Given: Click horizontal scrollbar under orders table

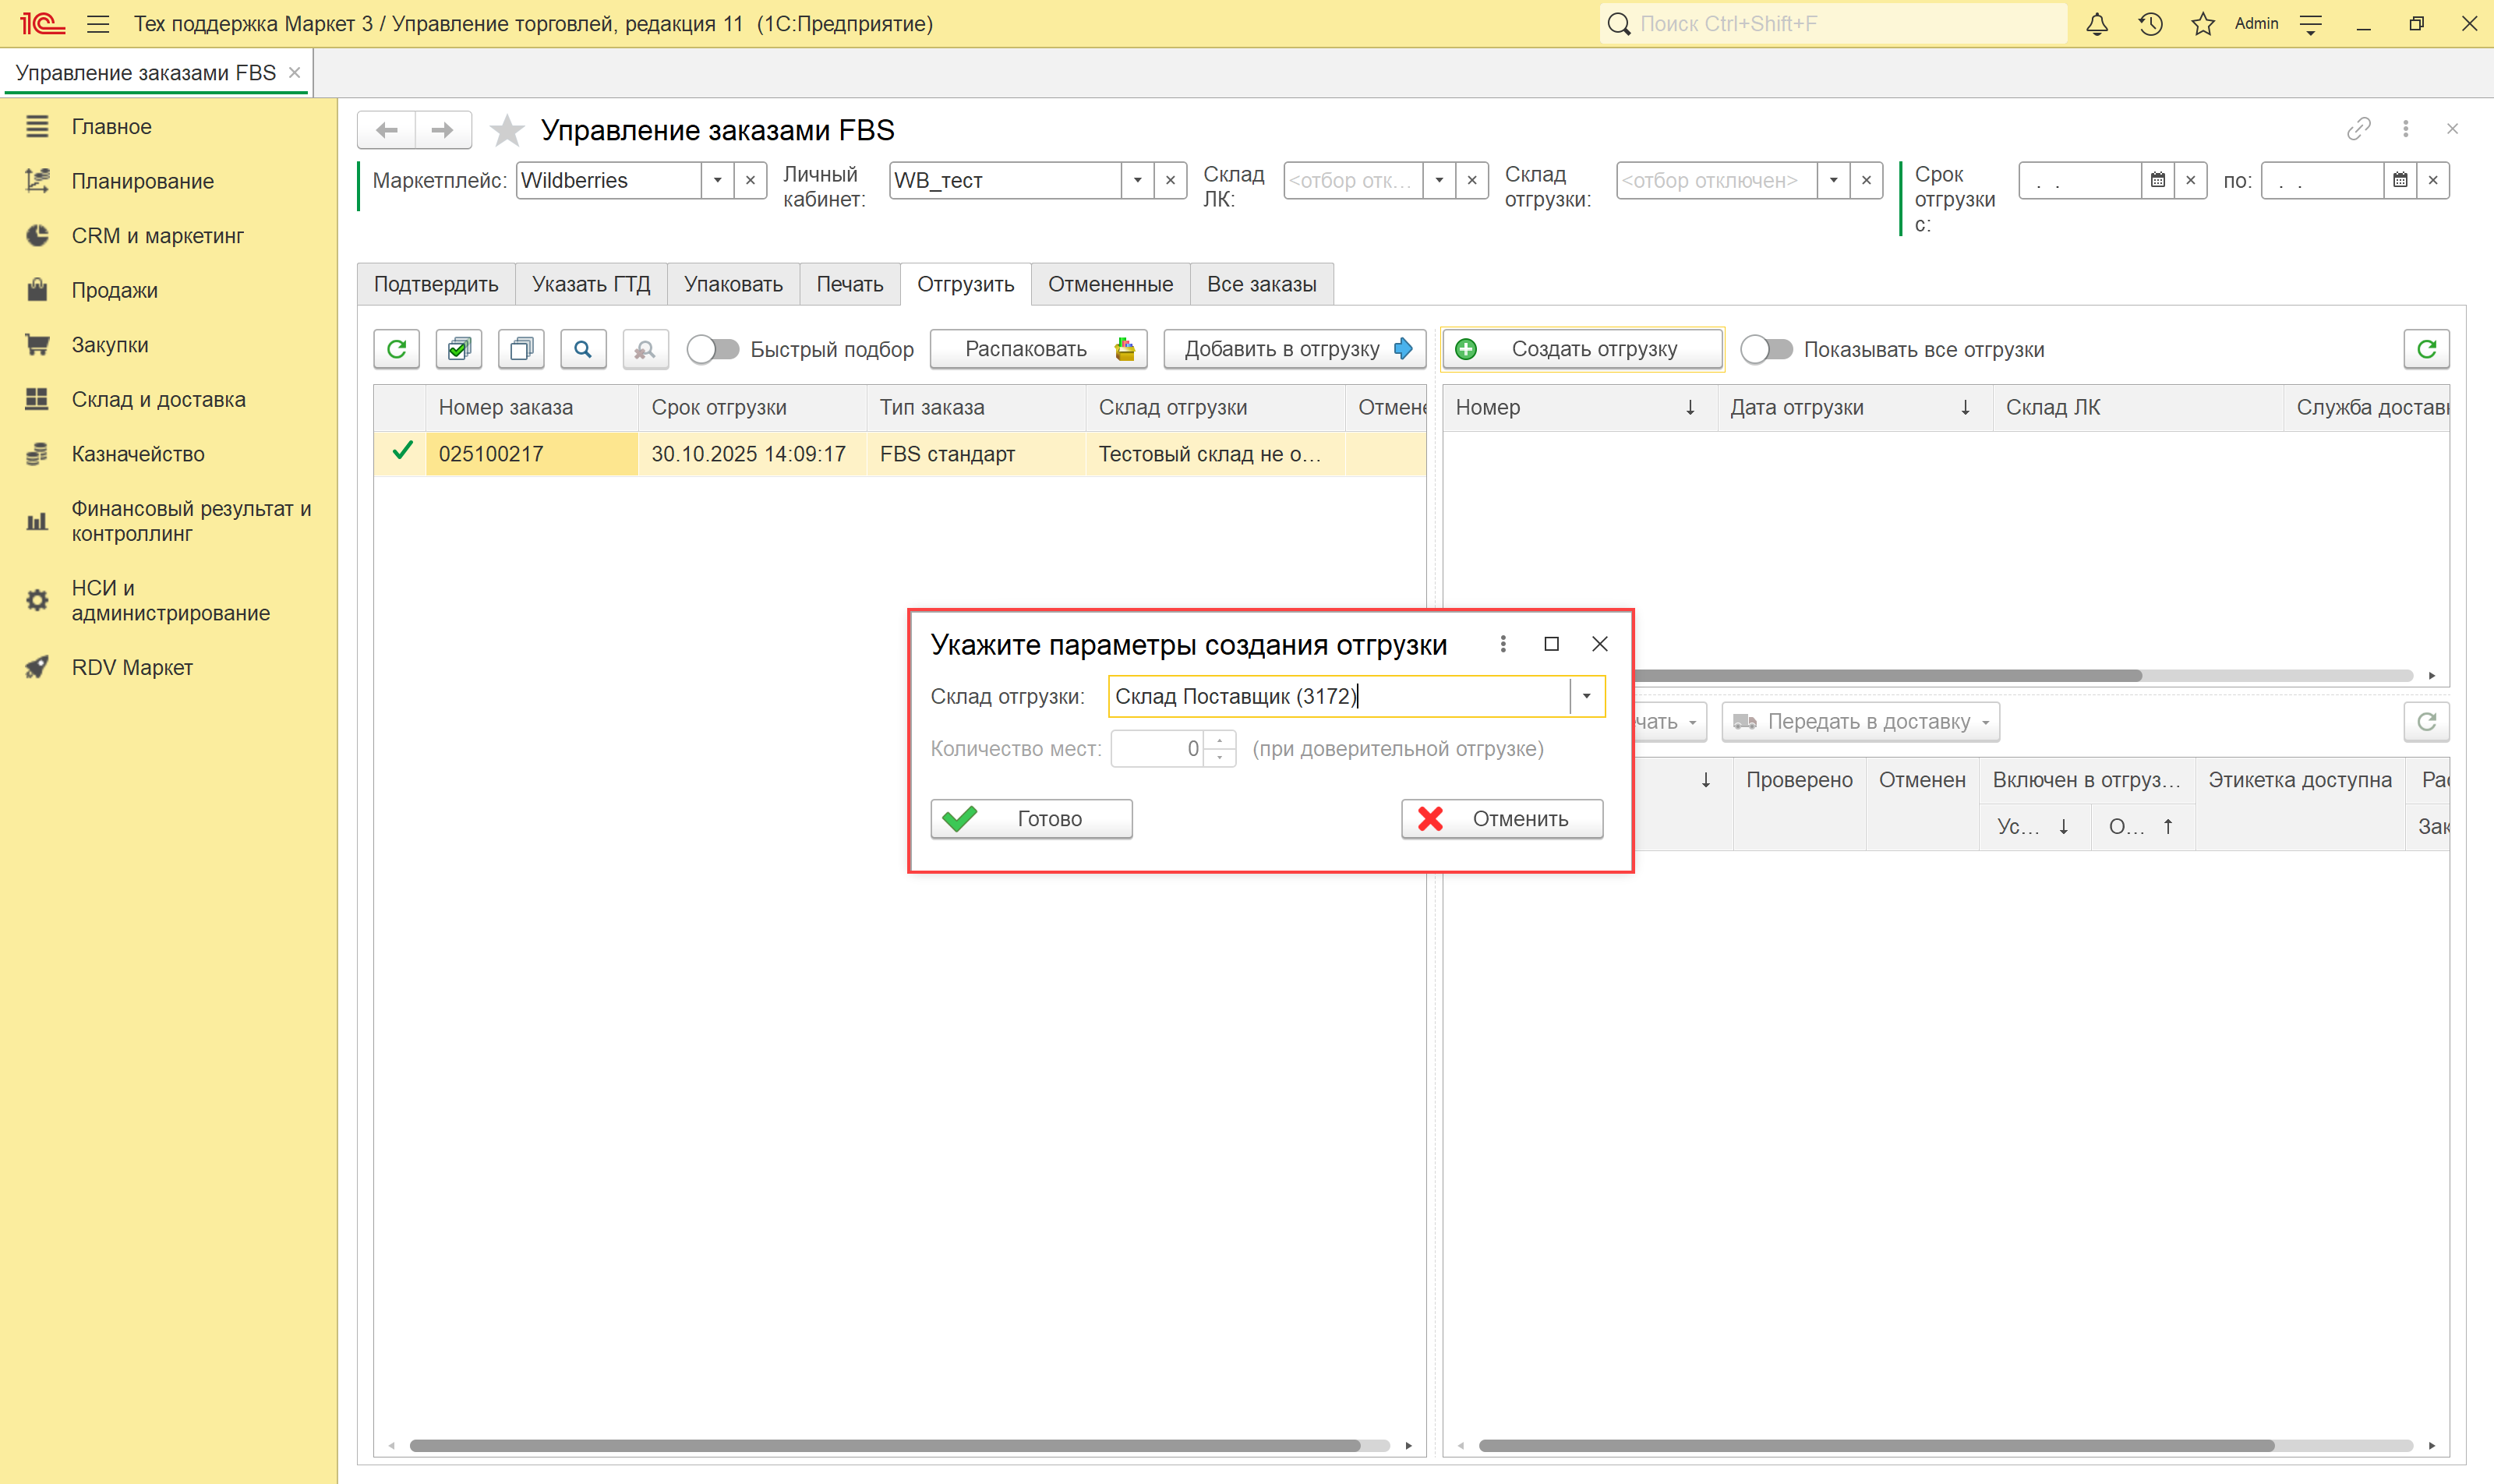Looking at the screenshot, I should tap(884, 1445).
